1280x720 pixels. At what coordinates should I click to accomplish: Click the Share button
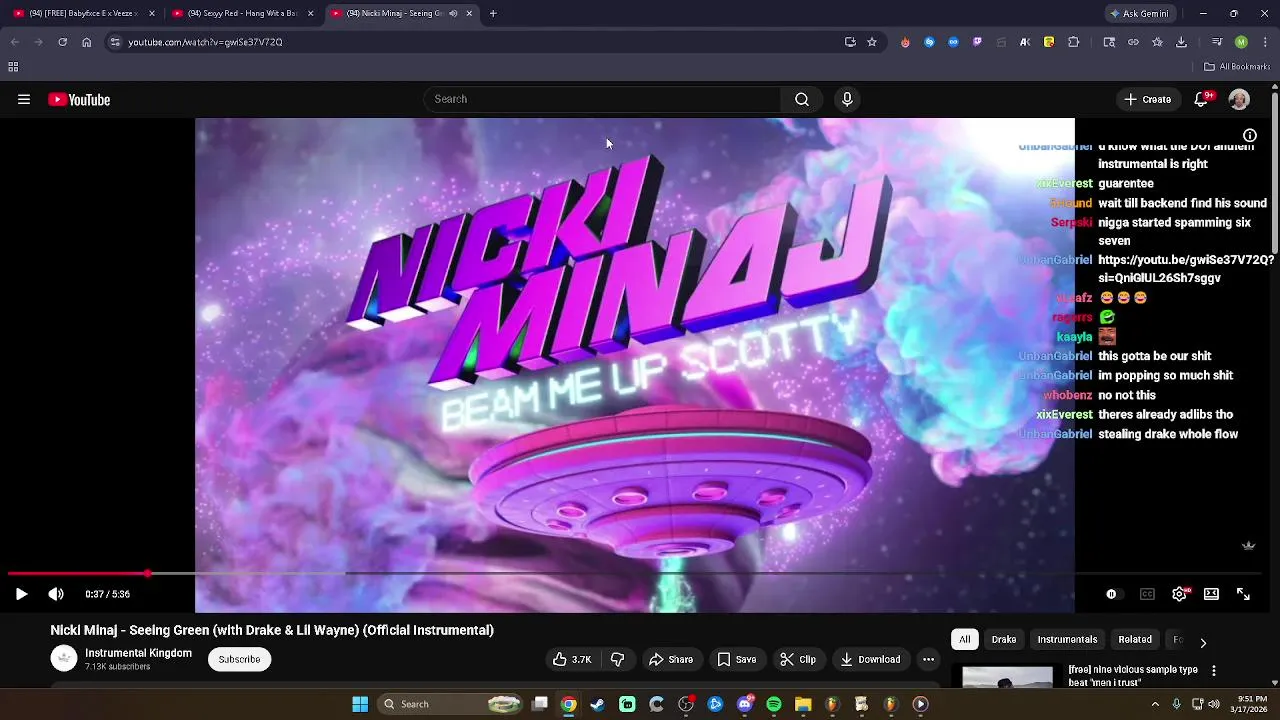coord(671,659)
